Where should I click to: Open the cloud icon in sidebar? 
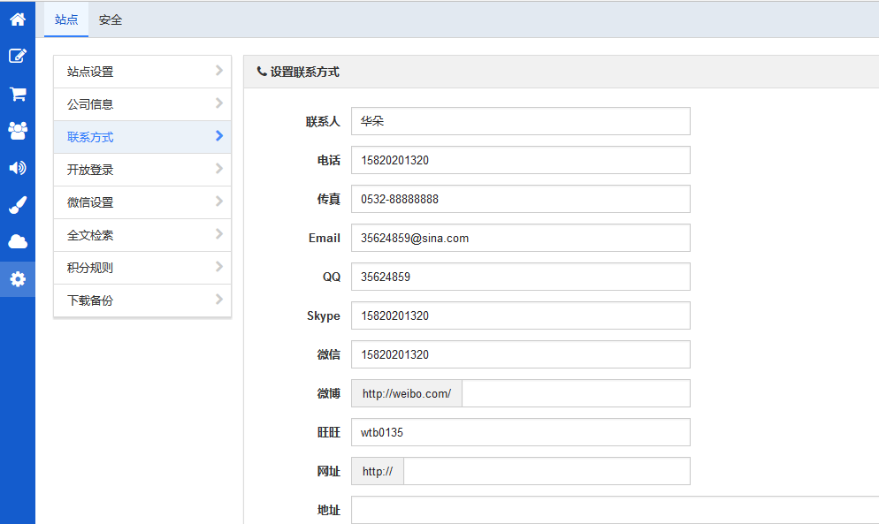pos(17,241)
